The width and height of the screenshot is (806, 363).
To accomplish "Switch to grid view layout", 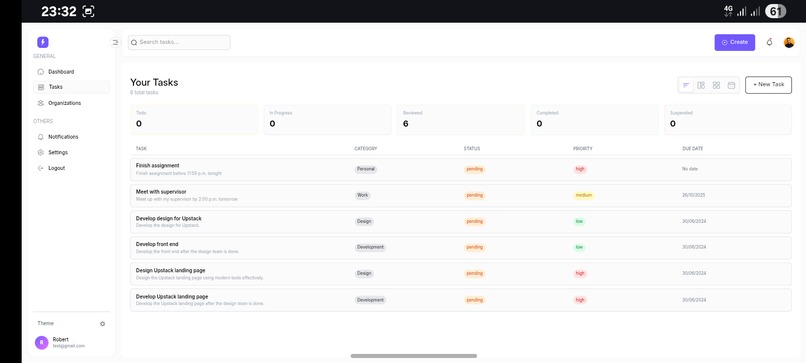I will (x=716, y=85).
